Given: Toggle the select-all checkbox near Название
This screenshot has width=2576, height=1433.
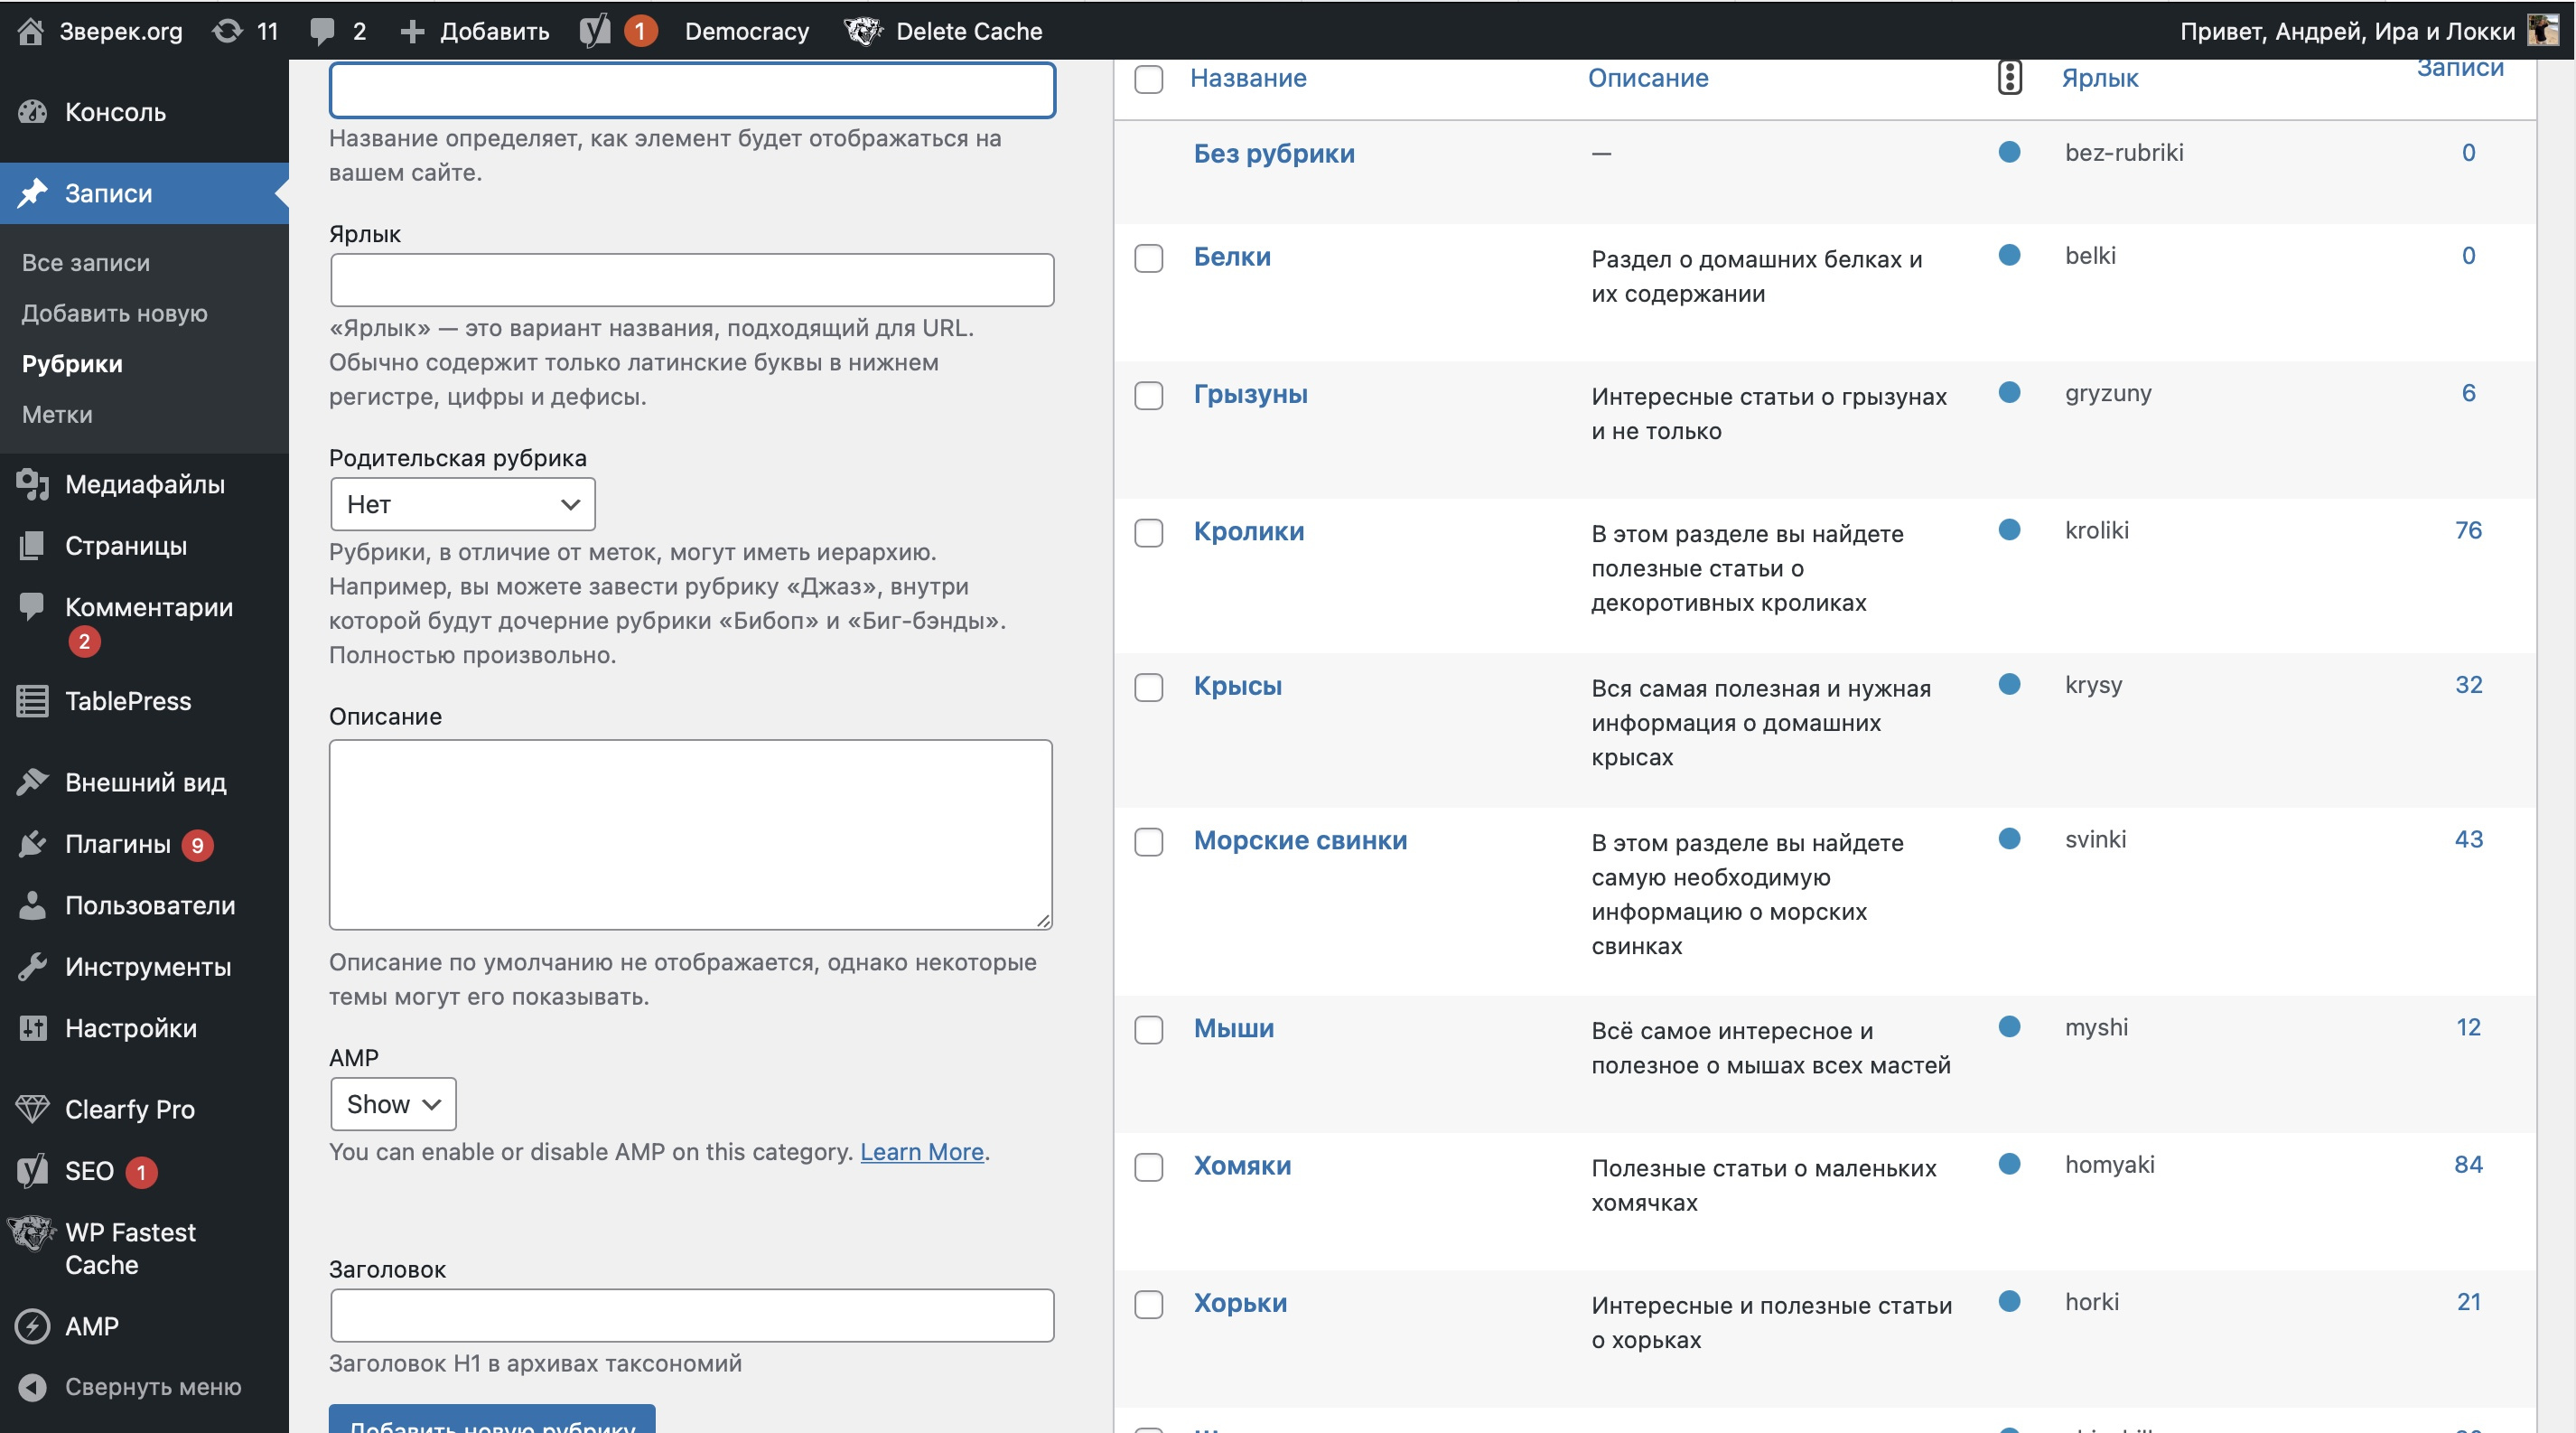Looking at the screenshot, I should click(1149, 79).
